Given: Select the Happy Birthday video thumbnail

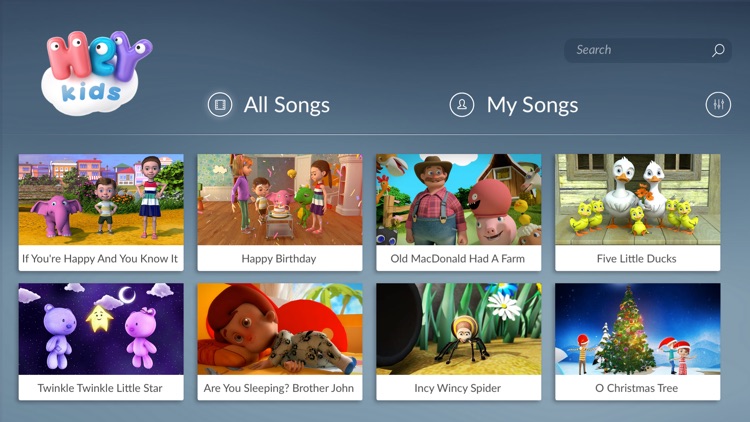Looking at the screenshot, I should [x=280, y=200].
